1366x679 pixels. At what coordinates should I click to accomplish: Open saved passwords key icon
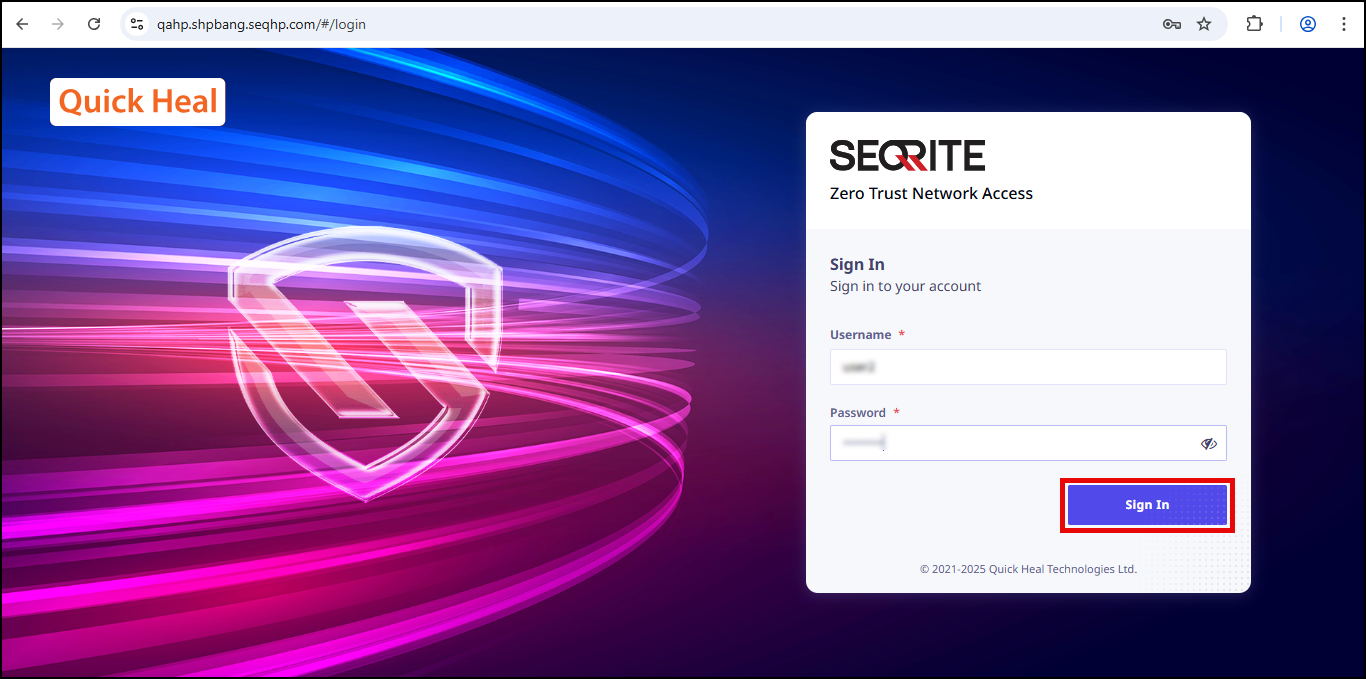click(1172, 24)
